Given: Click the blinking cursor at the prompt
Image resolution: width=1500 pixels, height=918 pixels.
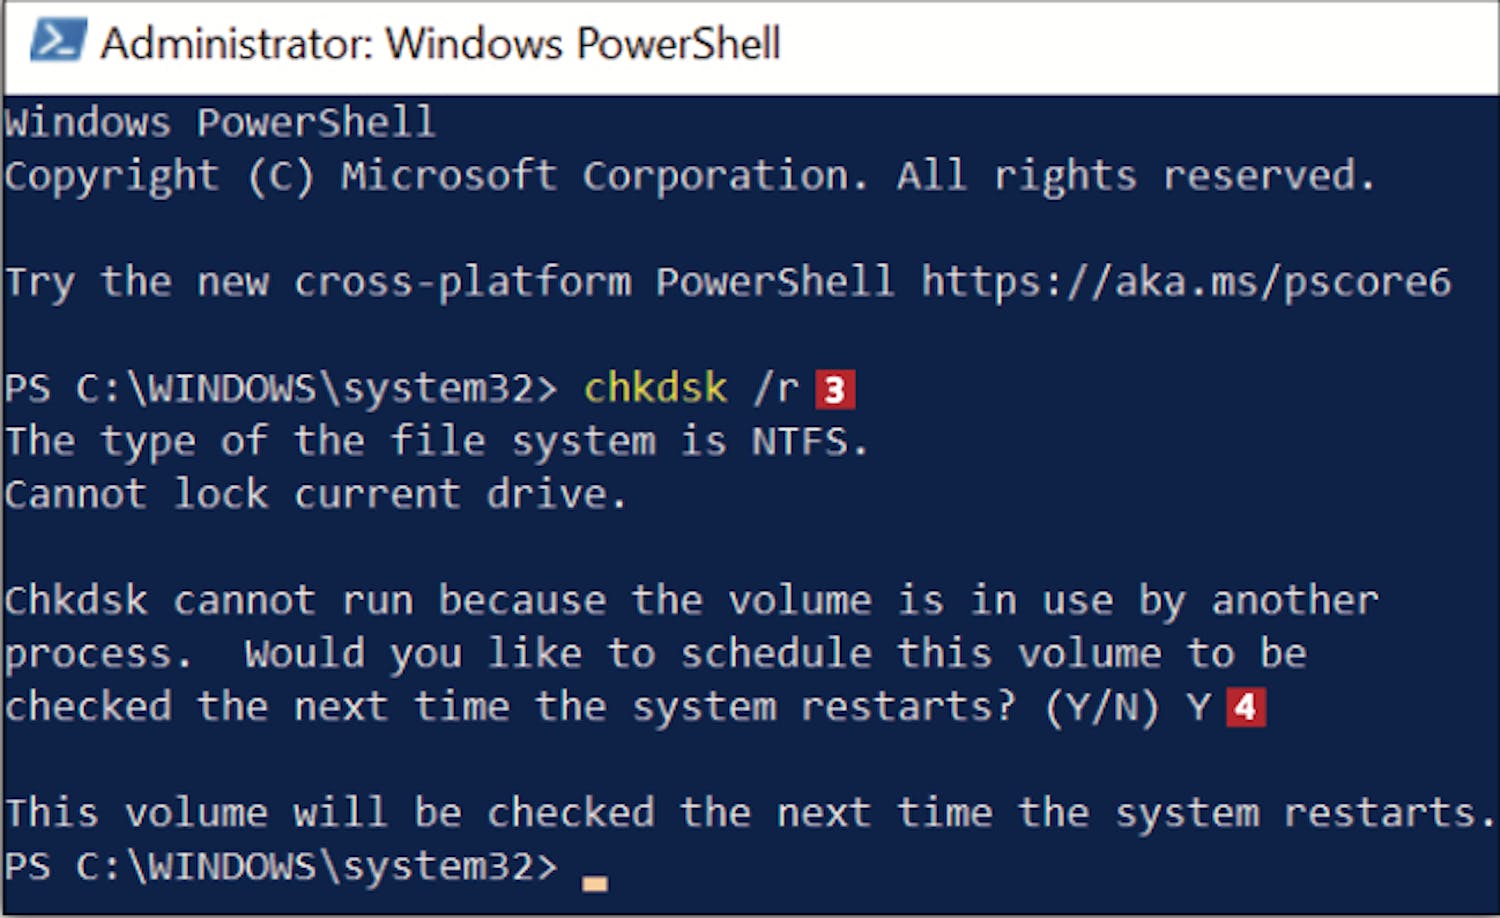Looking at the screenshot, I should click(595, 883).
